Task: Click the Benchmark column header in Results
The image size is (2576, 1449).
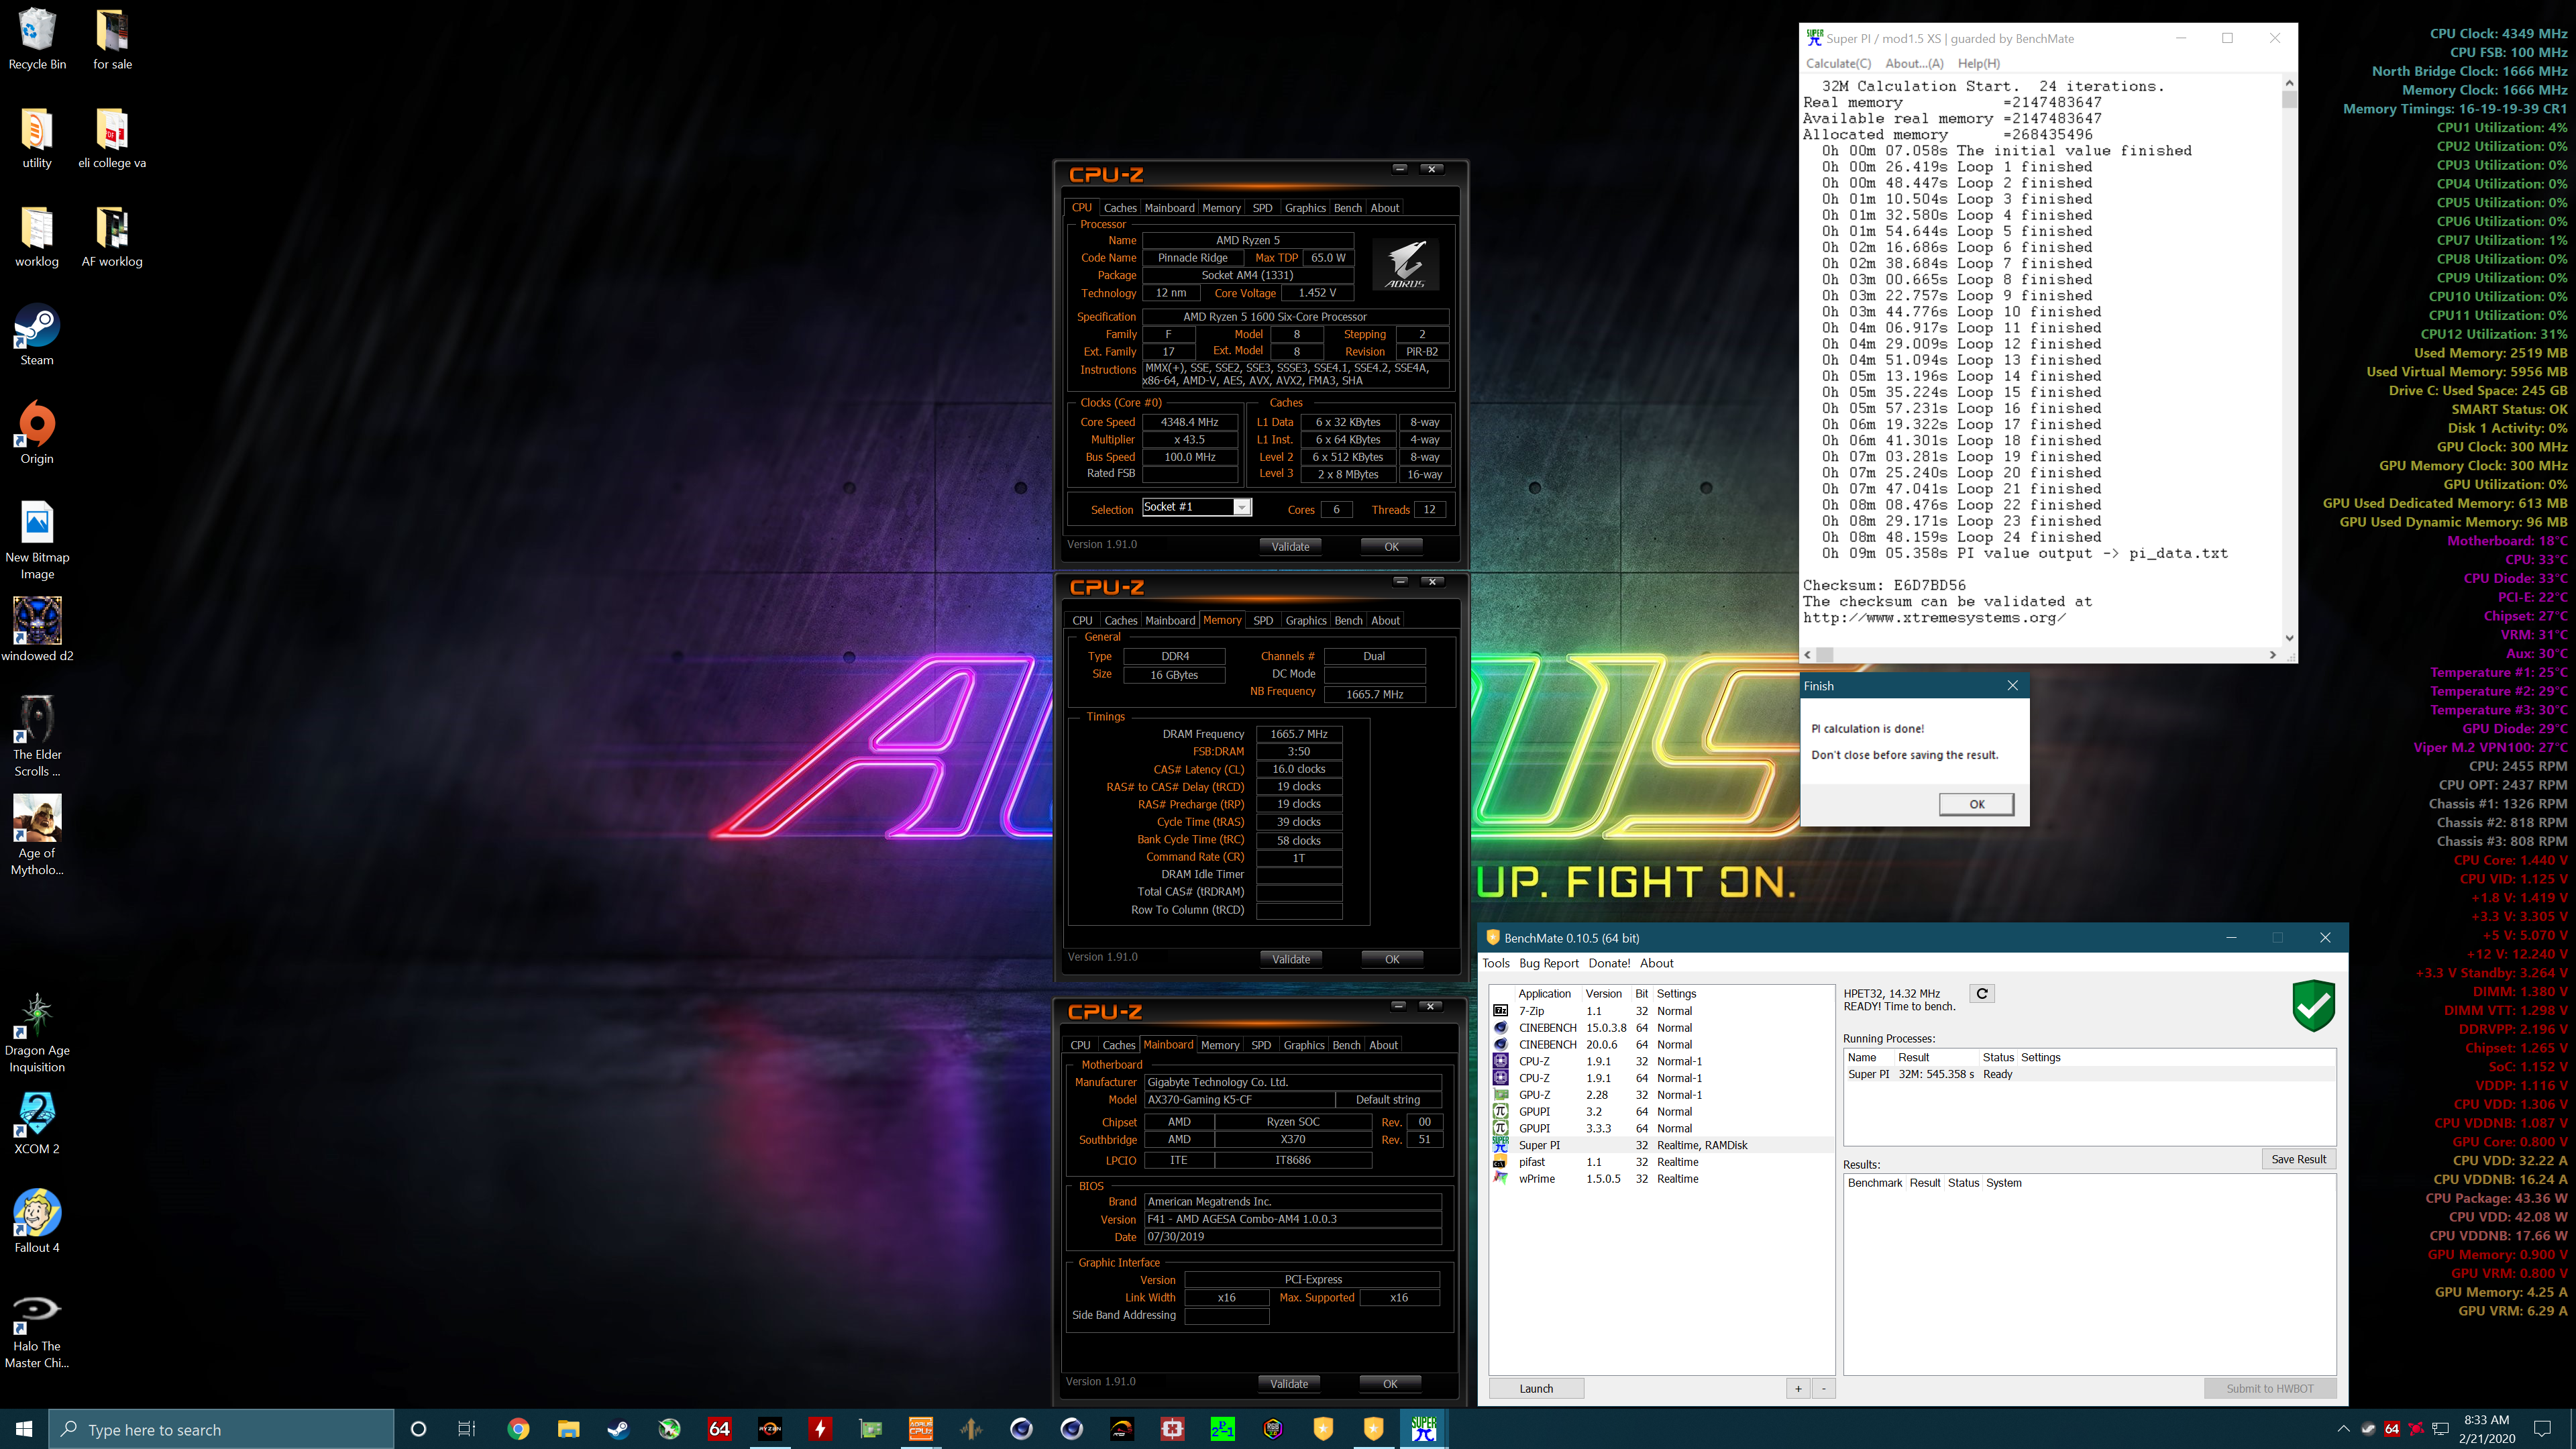Action: (1875, 1183)
